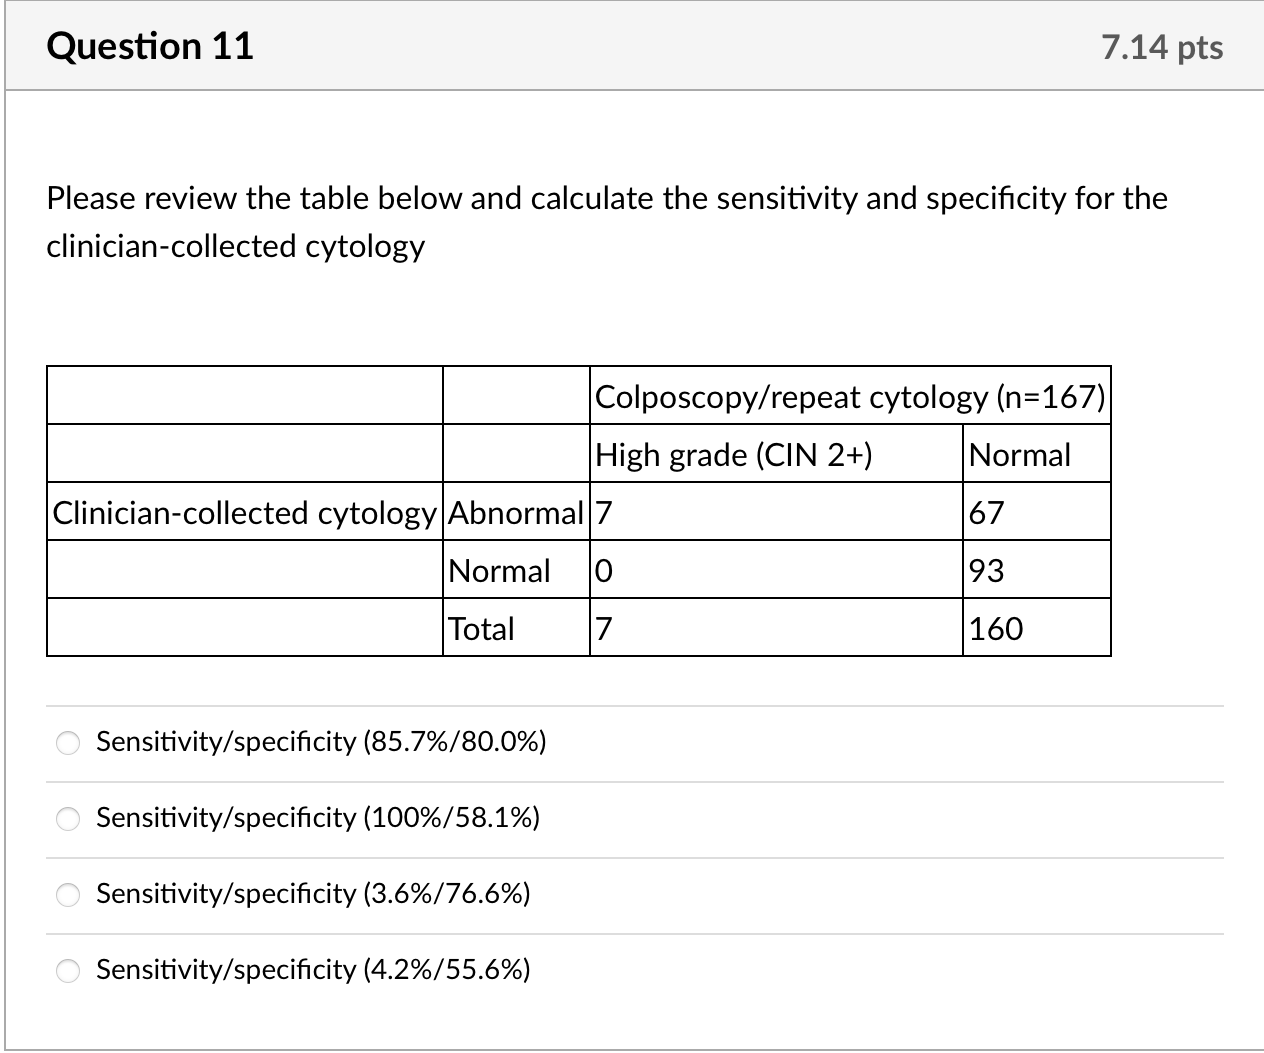Select the answer Sensitivity/specificity (85.7%/80.0%)
The width and height of the screenshot is (1264, 1053).
coord(67,743)
